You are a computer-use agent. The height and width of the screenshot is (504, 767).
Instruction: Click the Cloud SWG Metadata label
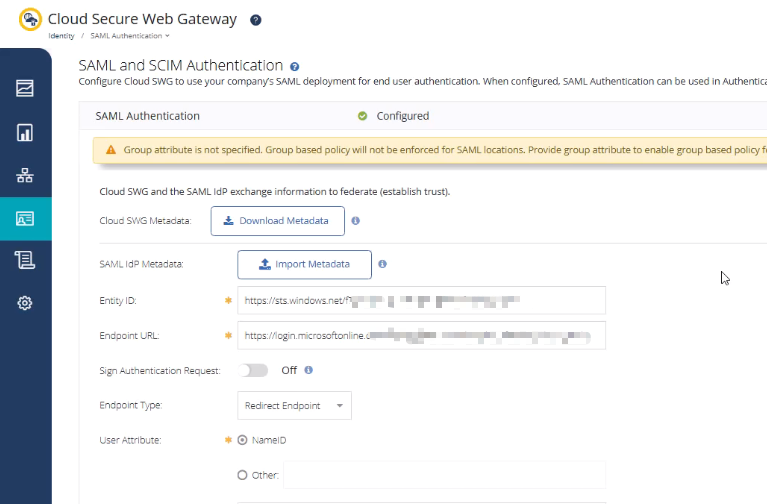click(145, 221)
